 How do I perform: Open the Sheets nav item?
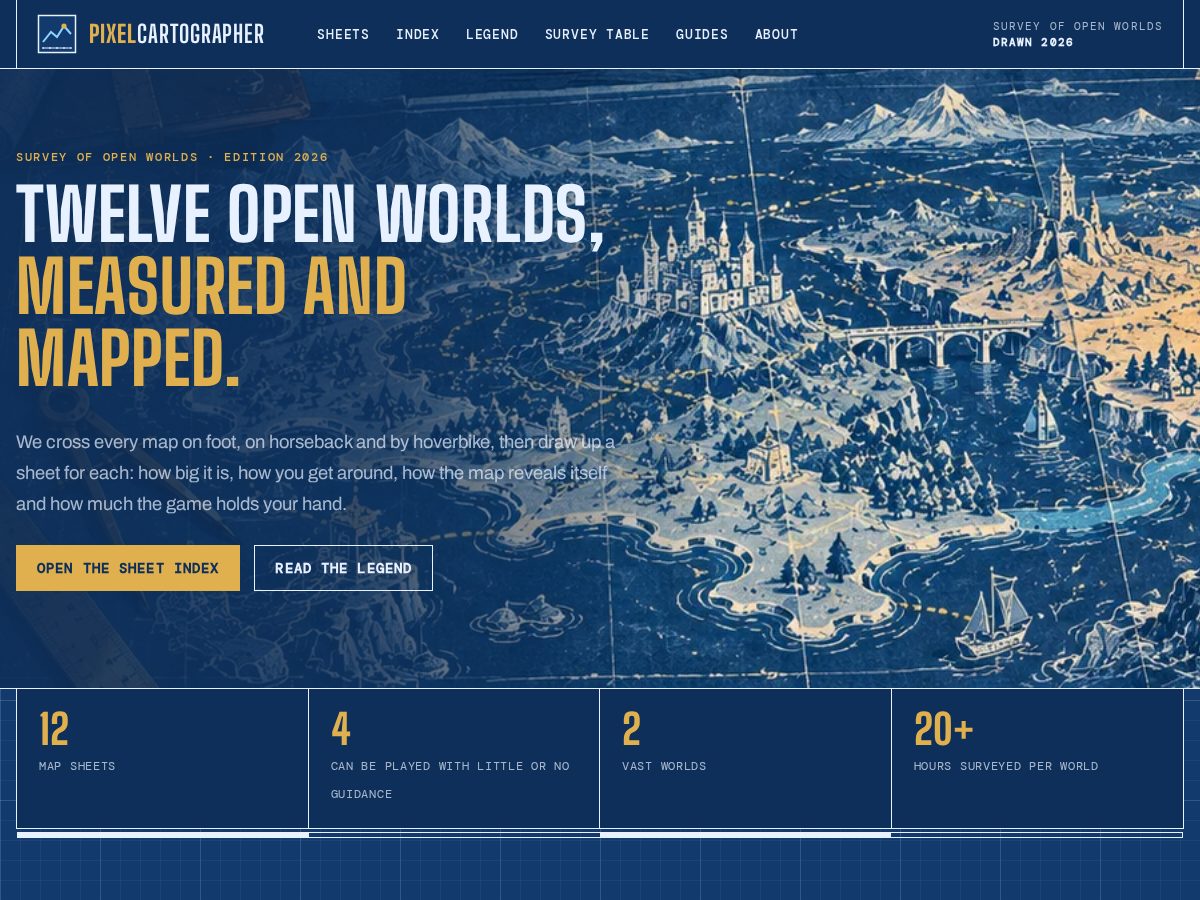tap(343, 34)
